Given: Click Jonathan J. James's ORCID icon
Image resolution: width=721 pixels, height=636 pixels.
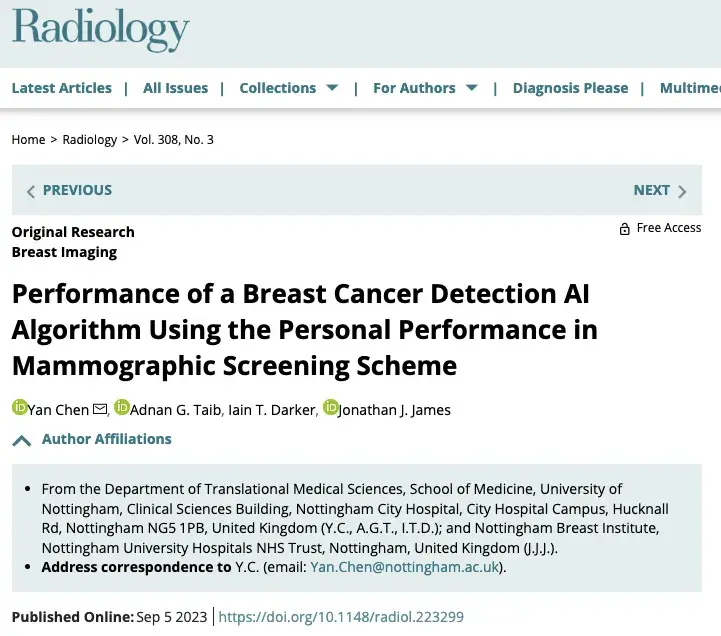Looking at the screenshot, I should tap(329, 408).
